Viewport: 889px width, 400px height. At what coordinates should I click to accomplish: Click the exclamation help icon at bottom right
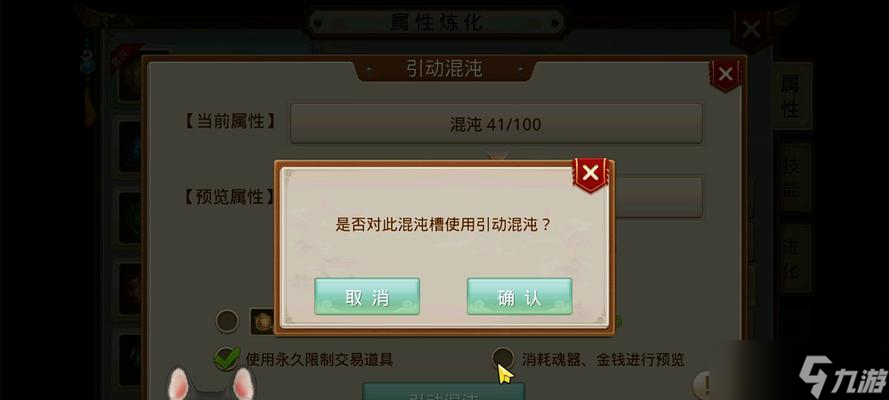[703, 384]
